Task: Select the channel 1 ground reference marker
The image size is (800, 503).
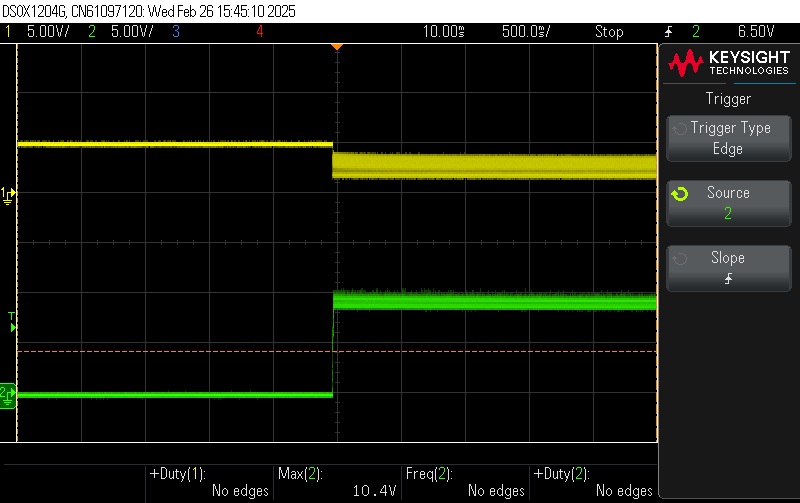Action: point(8,195)
